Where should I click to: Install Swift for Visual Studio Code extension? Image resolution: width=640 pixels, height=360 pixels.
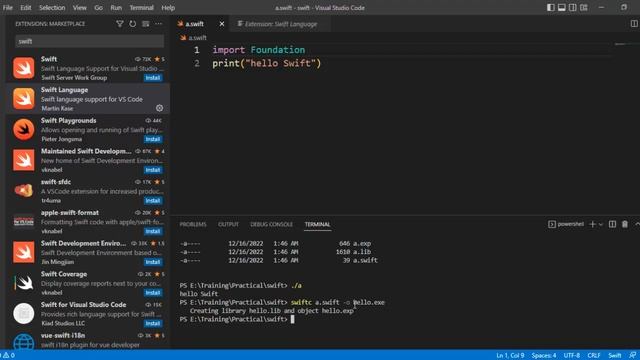153,323
